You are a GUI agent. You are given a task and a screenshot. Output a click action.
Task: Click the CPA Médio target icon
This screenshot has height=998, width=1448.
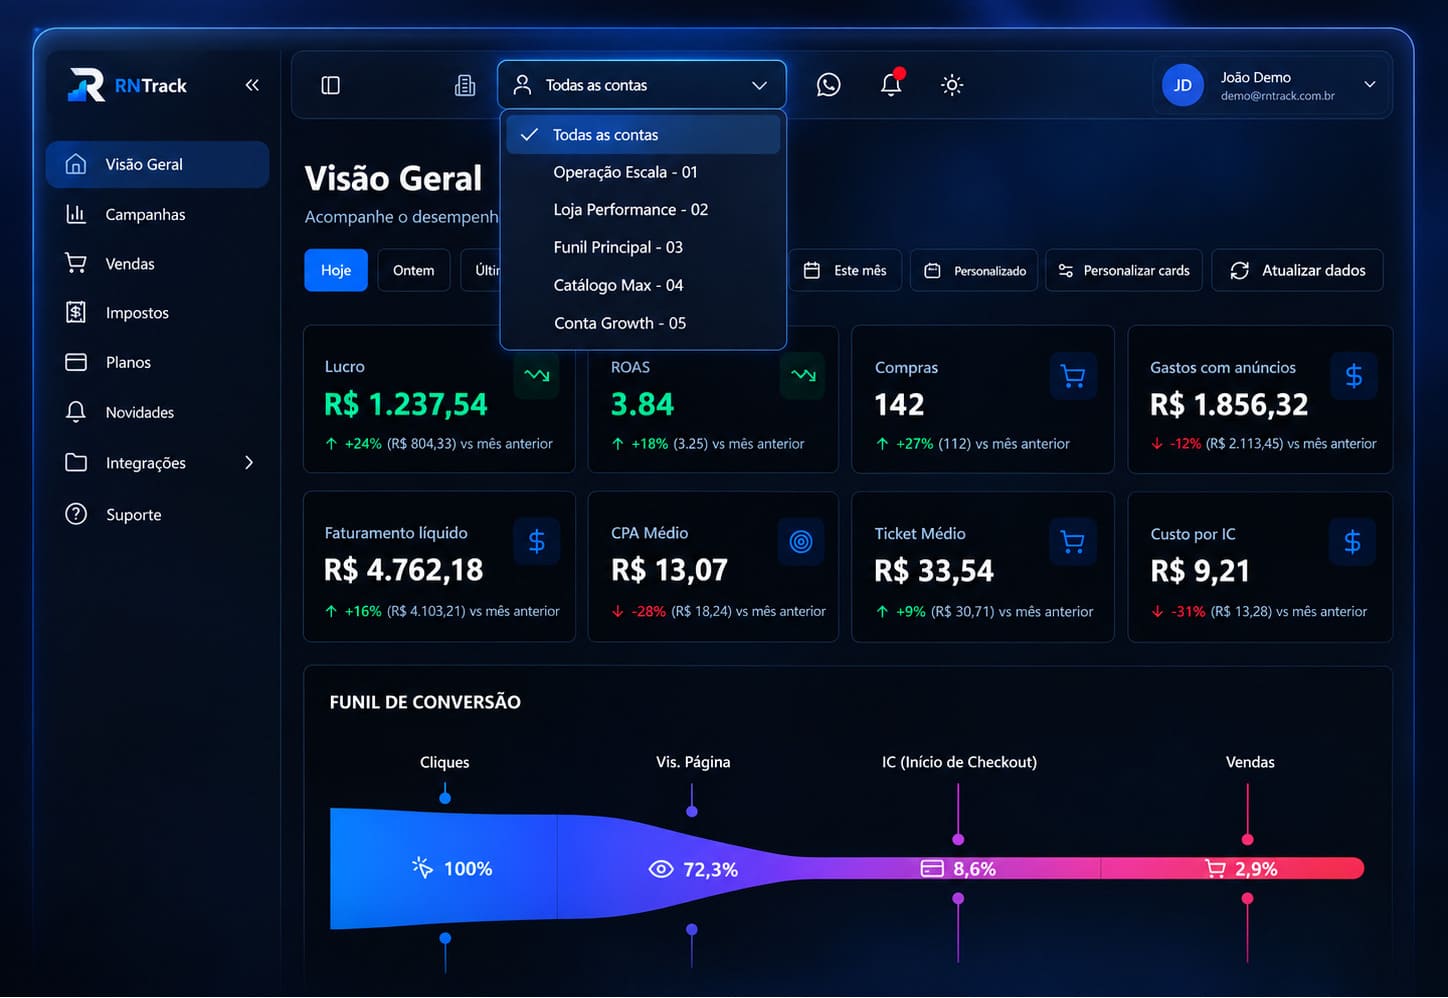pos(801,541)
